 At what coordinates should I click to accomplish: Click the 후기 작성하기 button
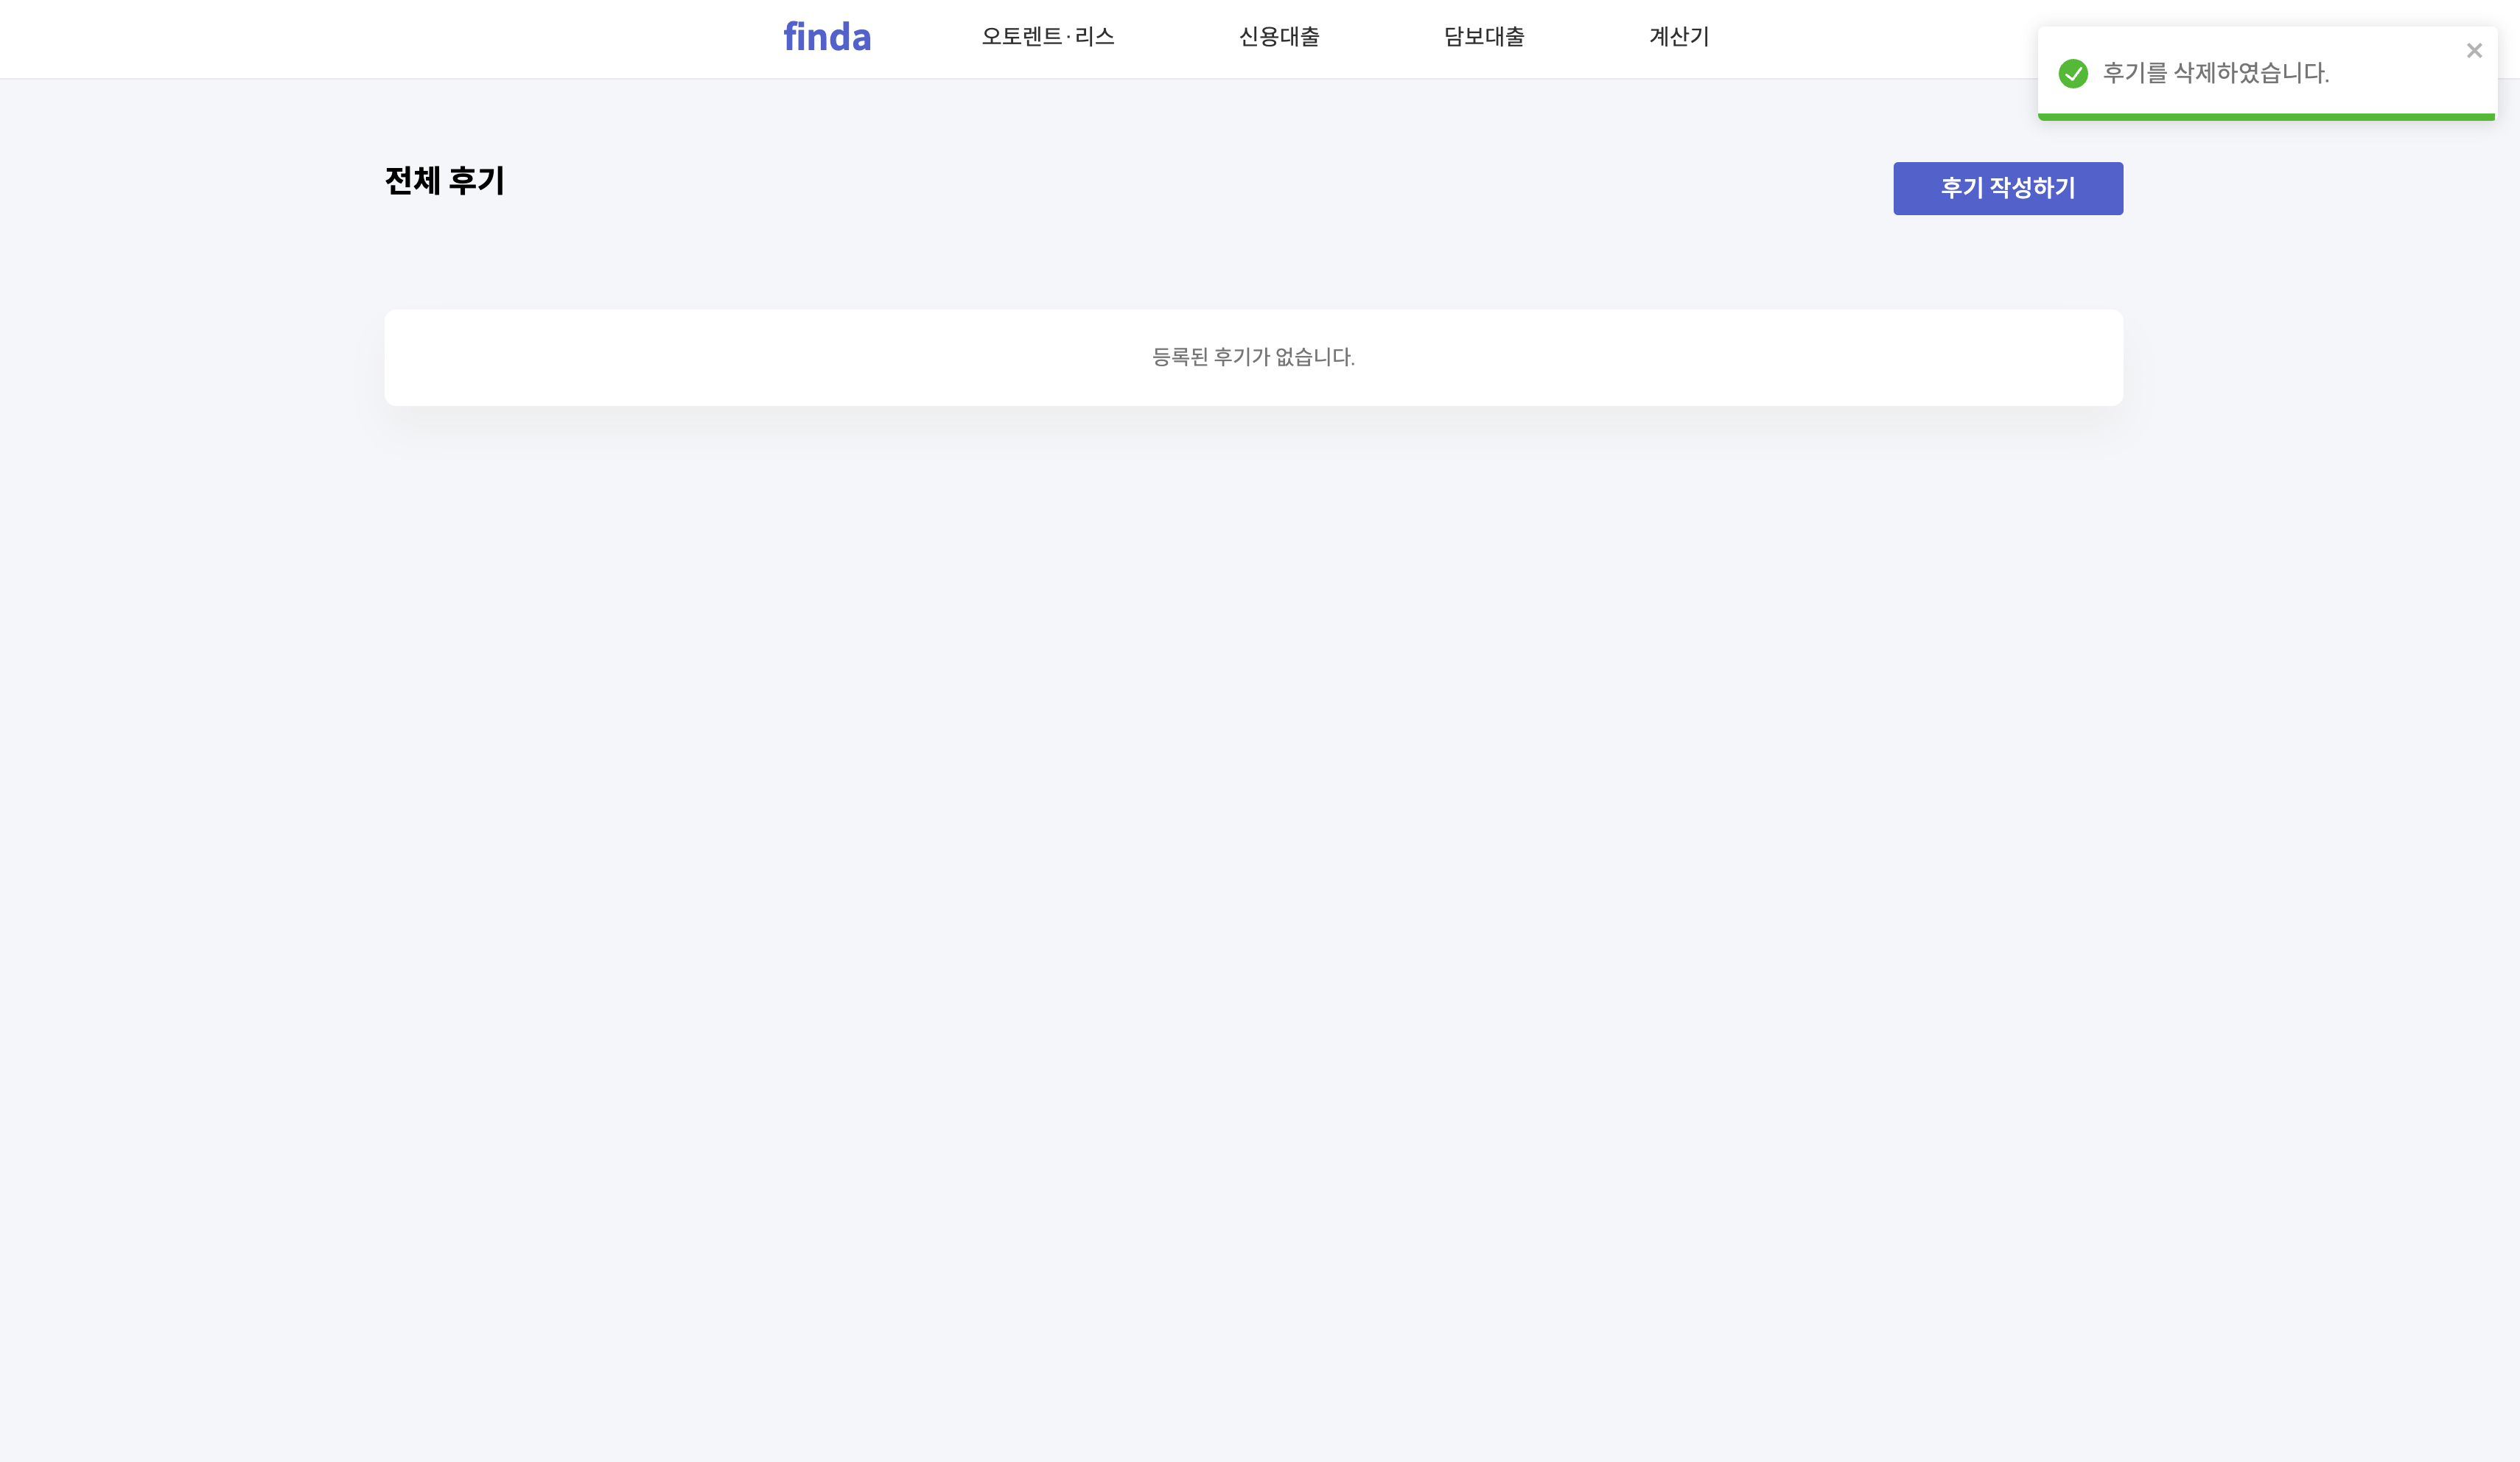coord(2007,188)
